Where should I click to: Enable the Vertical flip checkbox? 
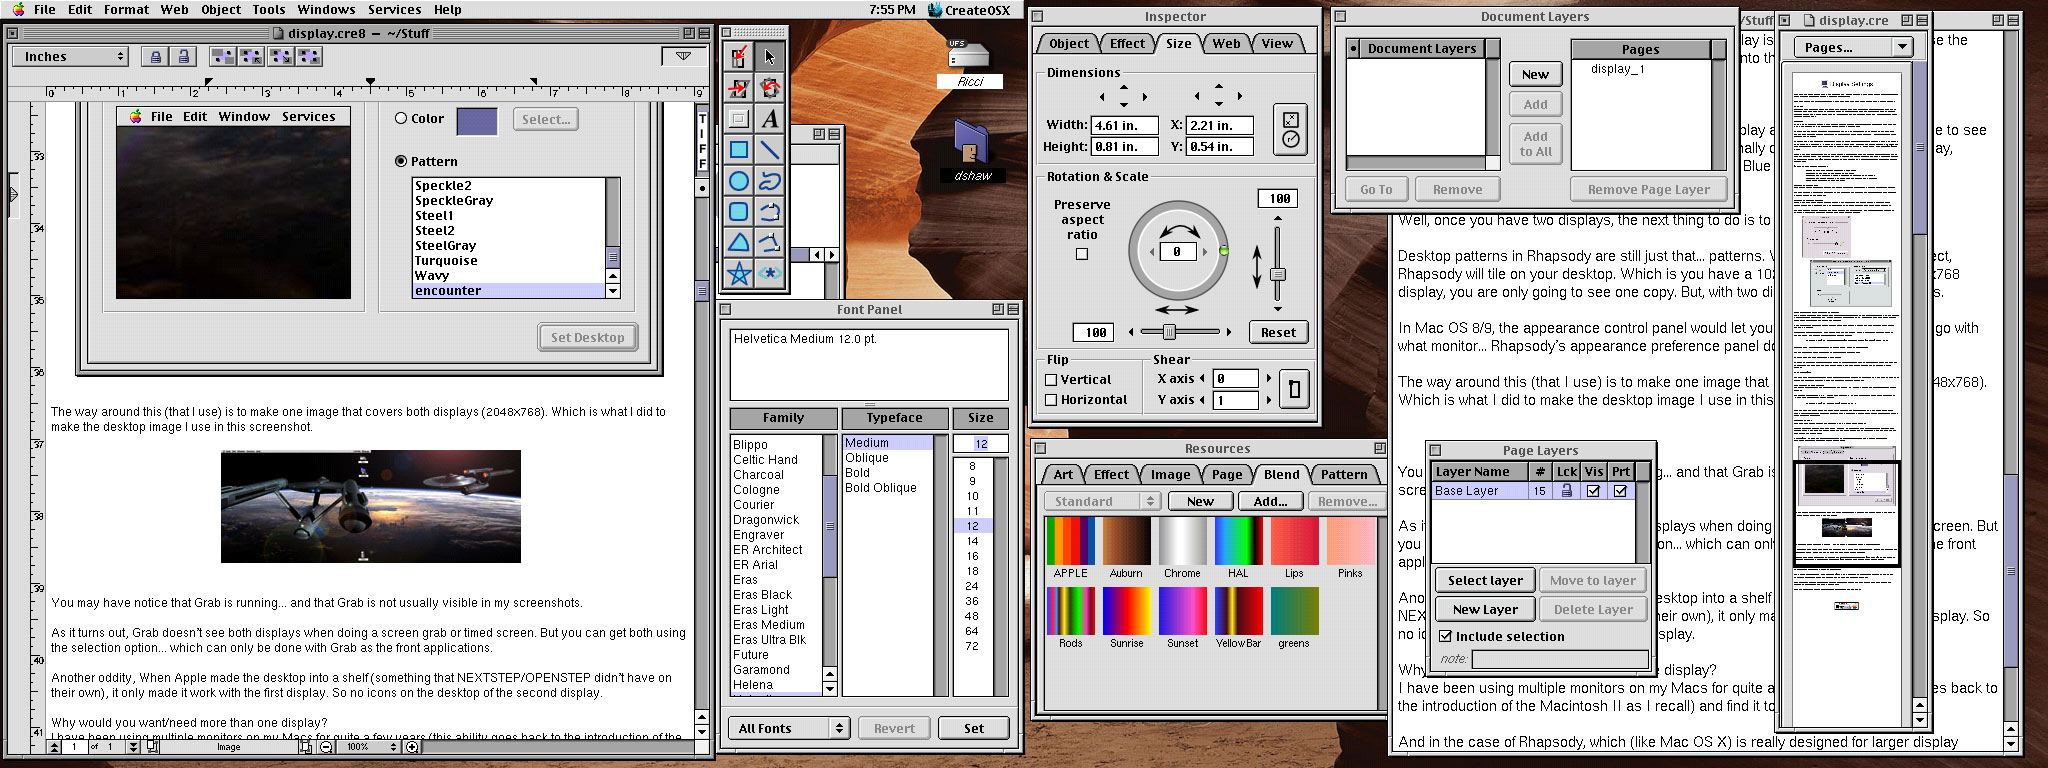click(x=1051, y=380)
